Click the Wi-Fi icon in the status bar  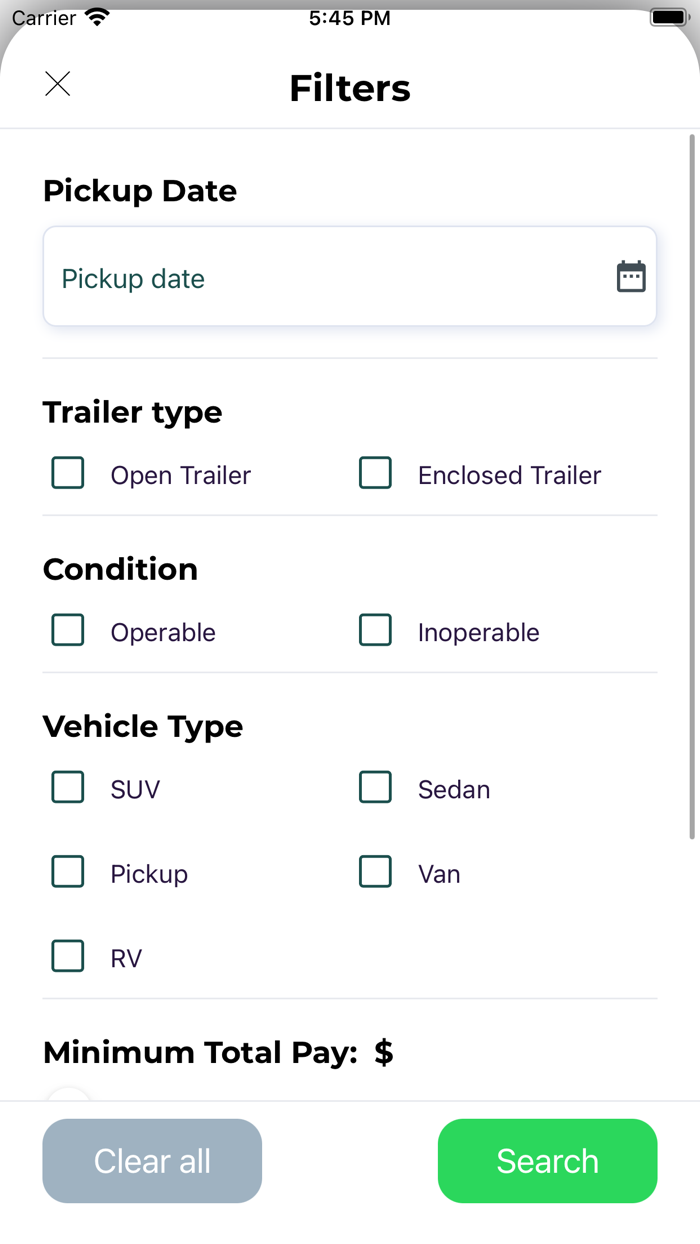[x=96, y=15]
